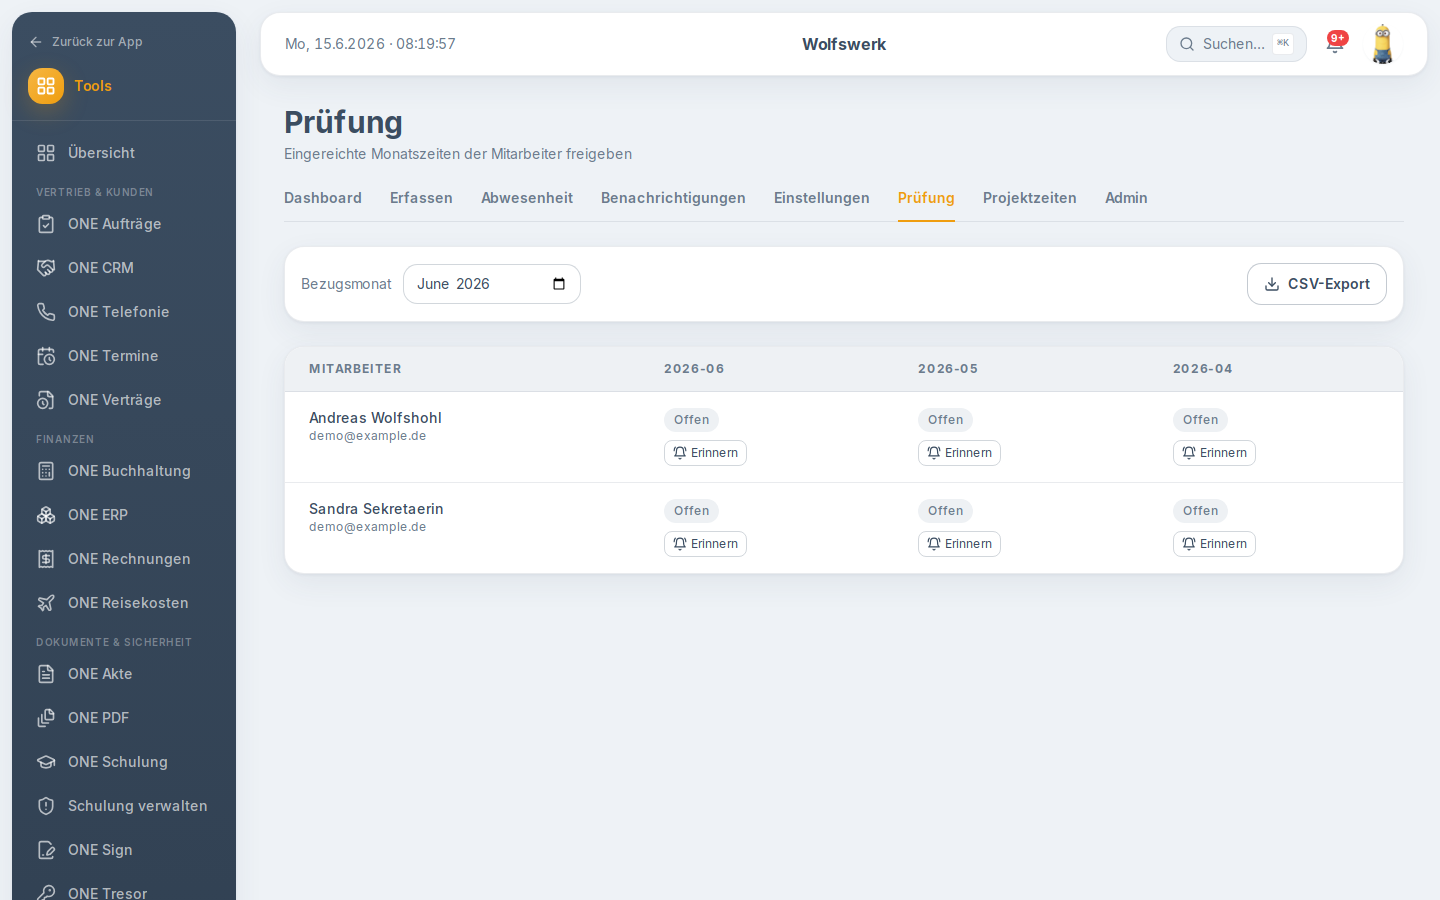Click the ONE Schulung graduation cap icon

pos(46,762)
